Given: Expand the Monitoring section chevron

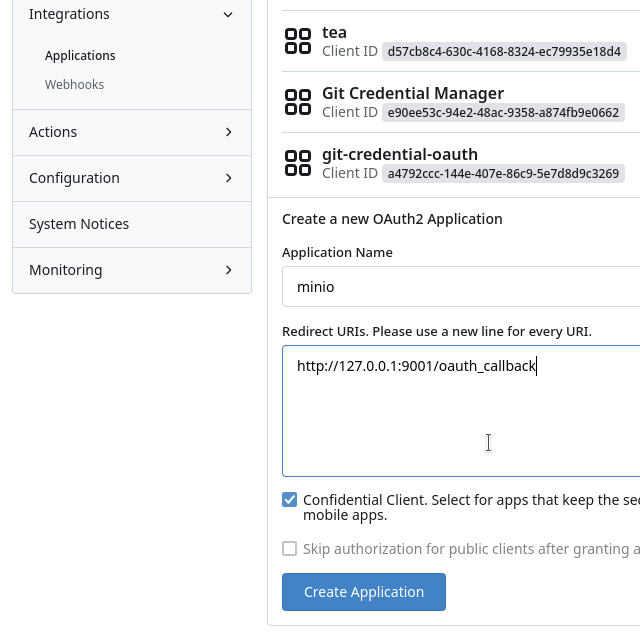Looking at the screenshot, I should [x=228, y=270].
